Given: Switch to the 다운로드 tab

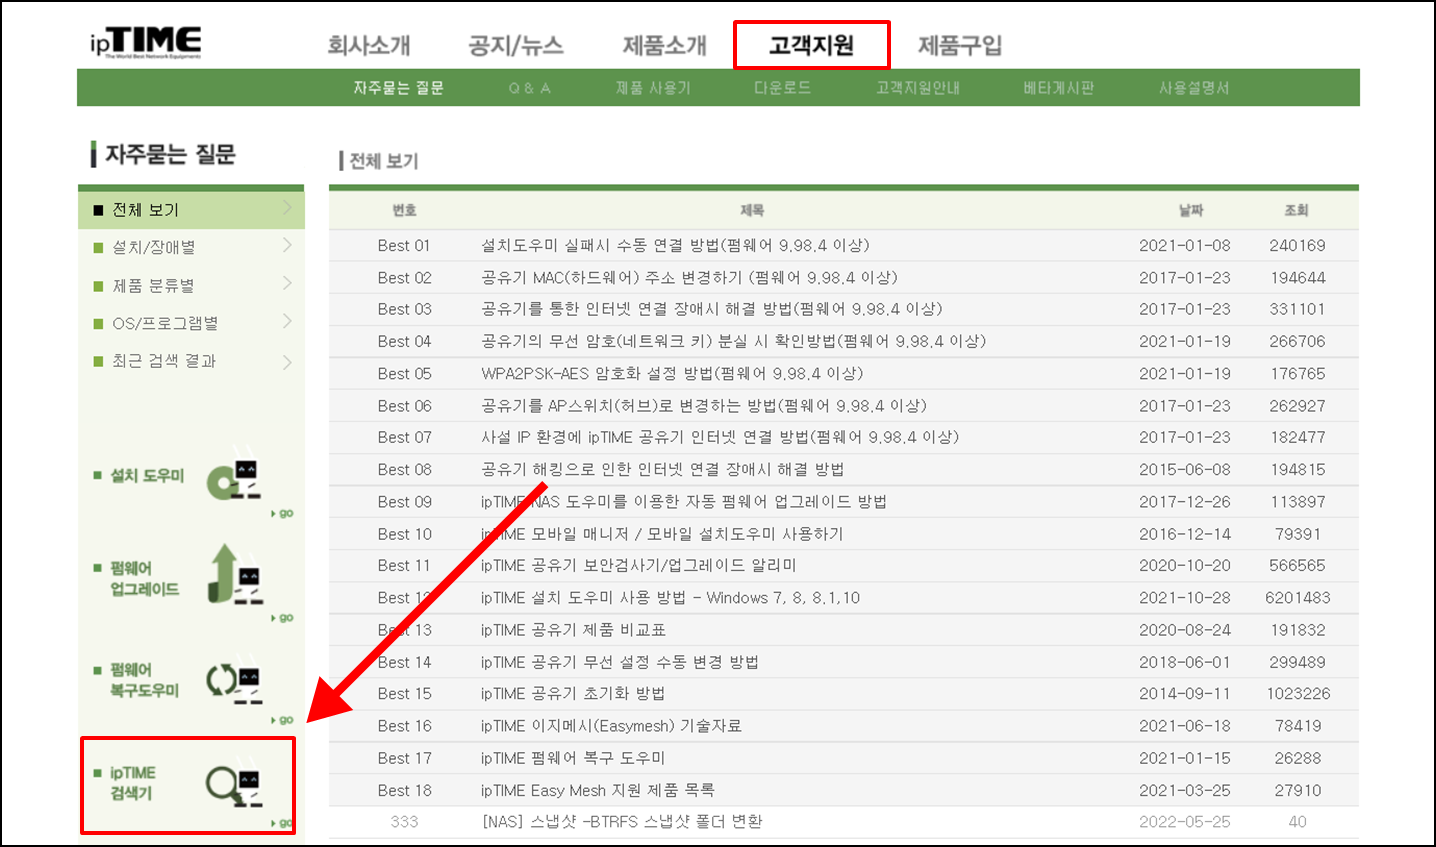Looking at the screenshot, I should (782, 87).
